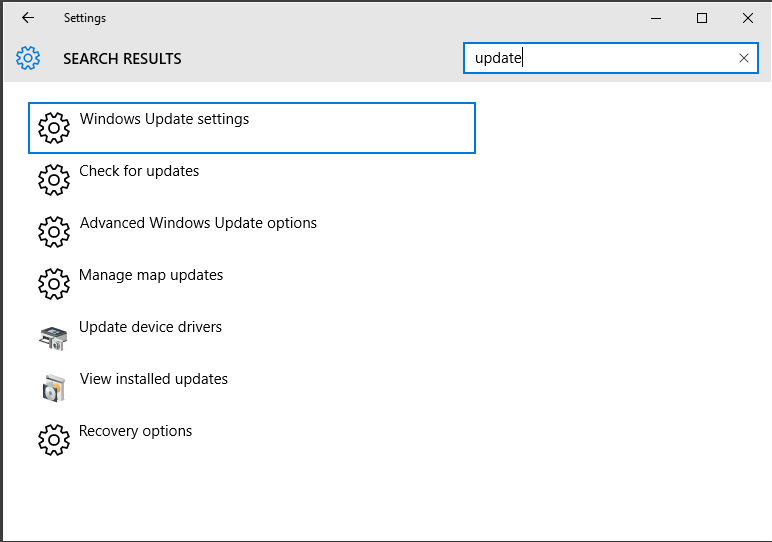Viewport: 772px width, 542px height.
Task: Click gear icon beside Manage map updates
Action: pos(54,284)
